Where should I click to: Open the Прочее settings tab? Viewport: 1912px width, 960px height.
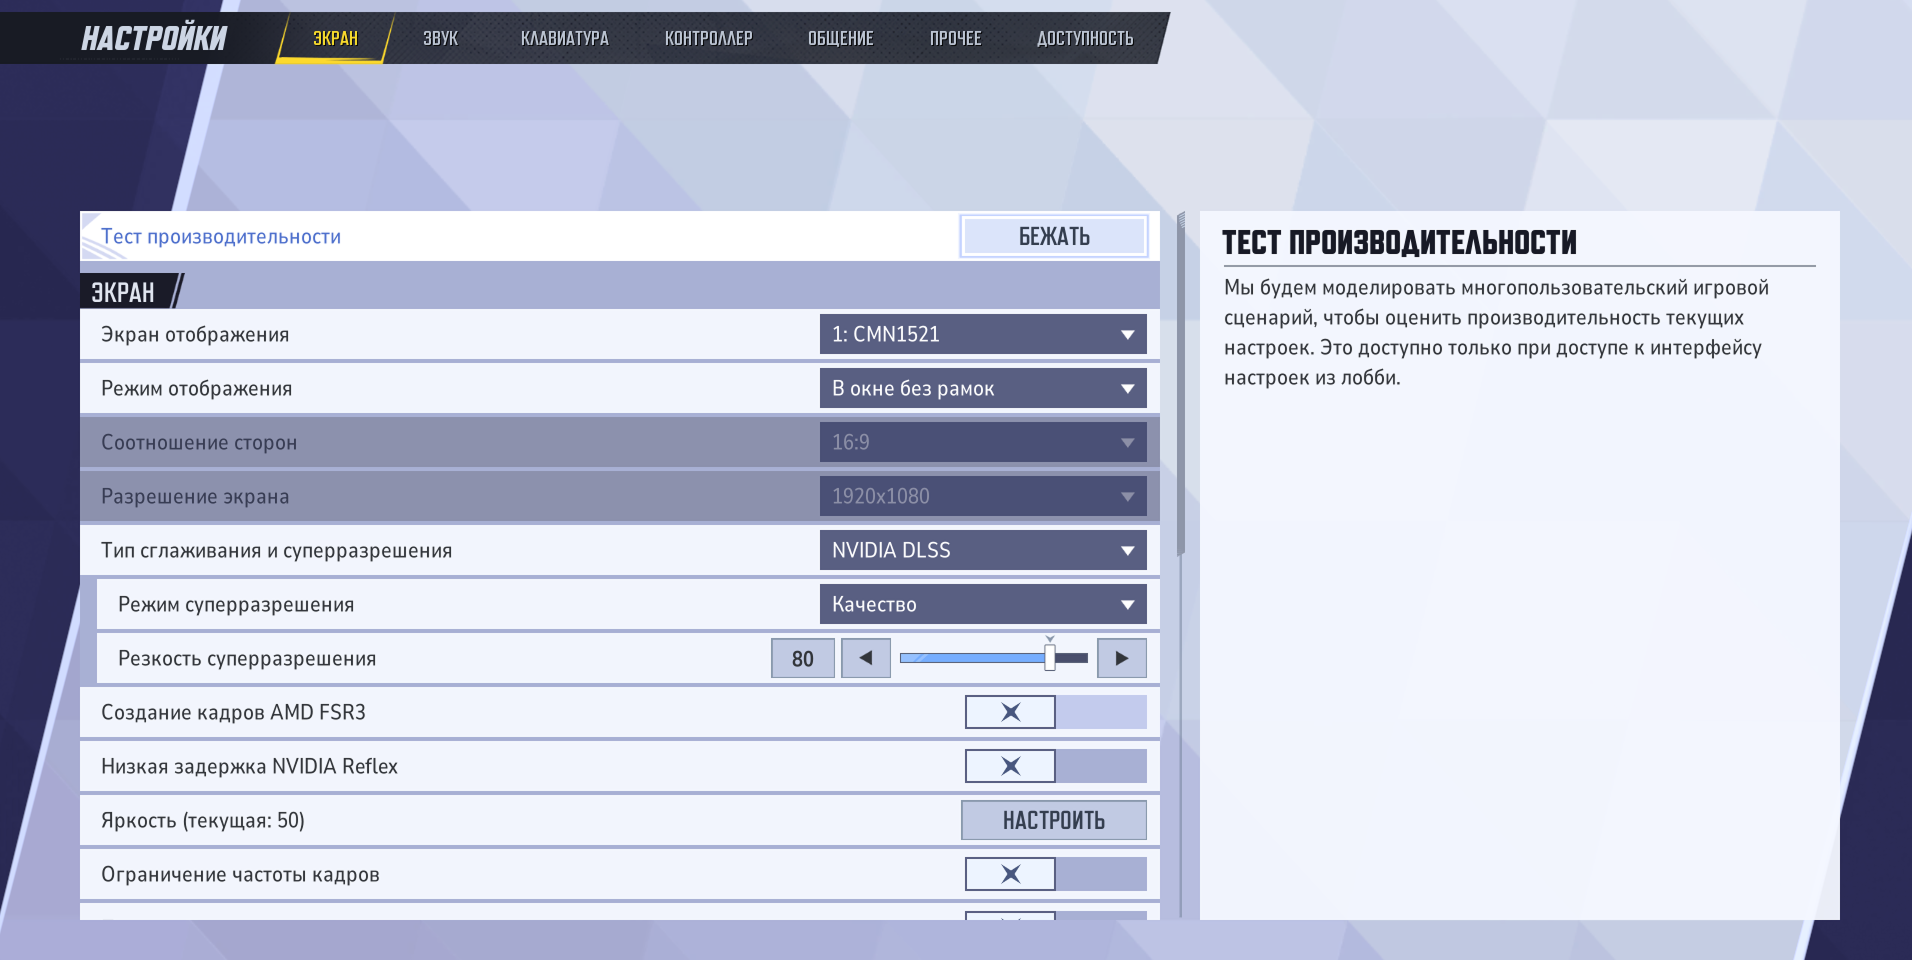click(x=955, y=38)
